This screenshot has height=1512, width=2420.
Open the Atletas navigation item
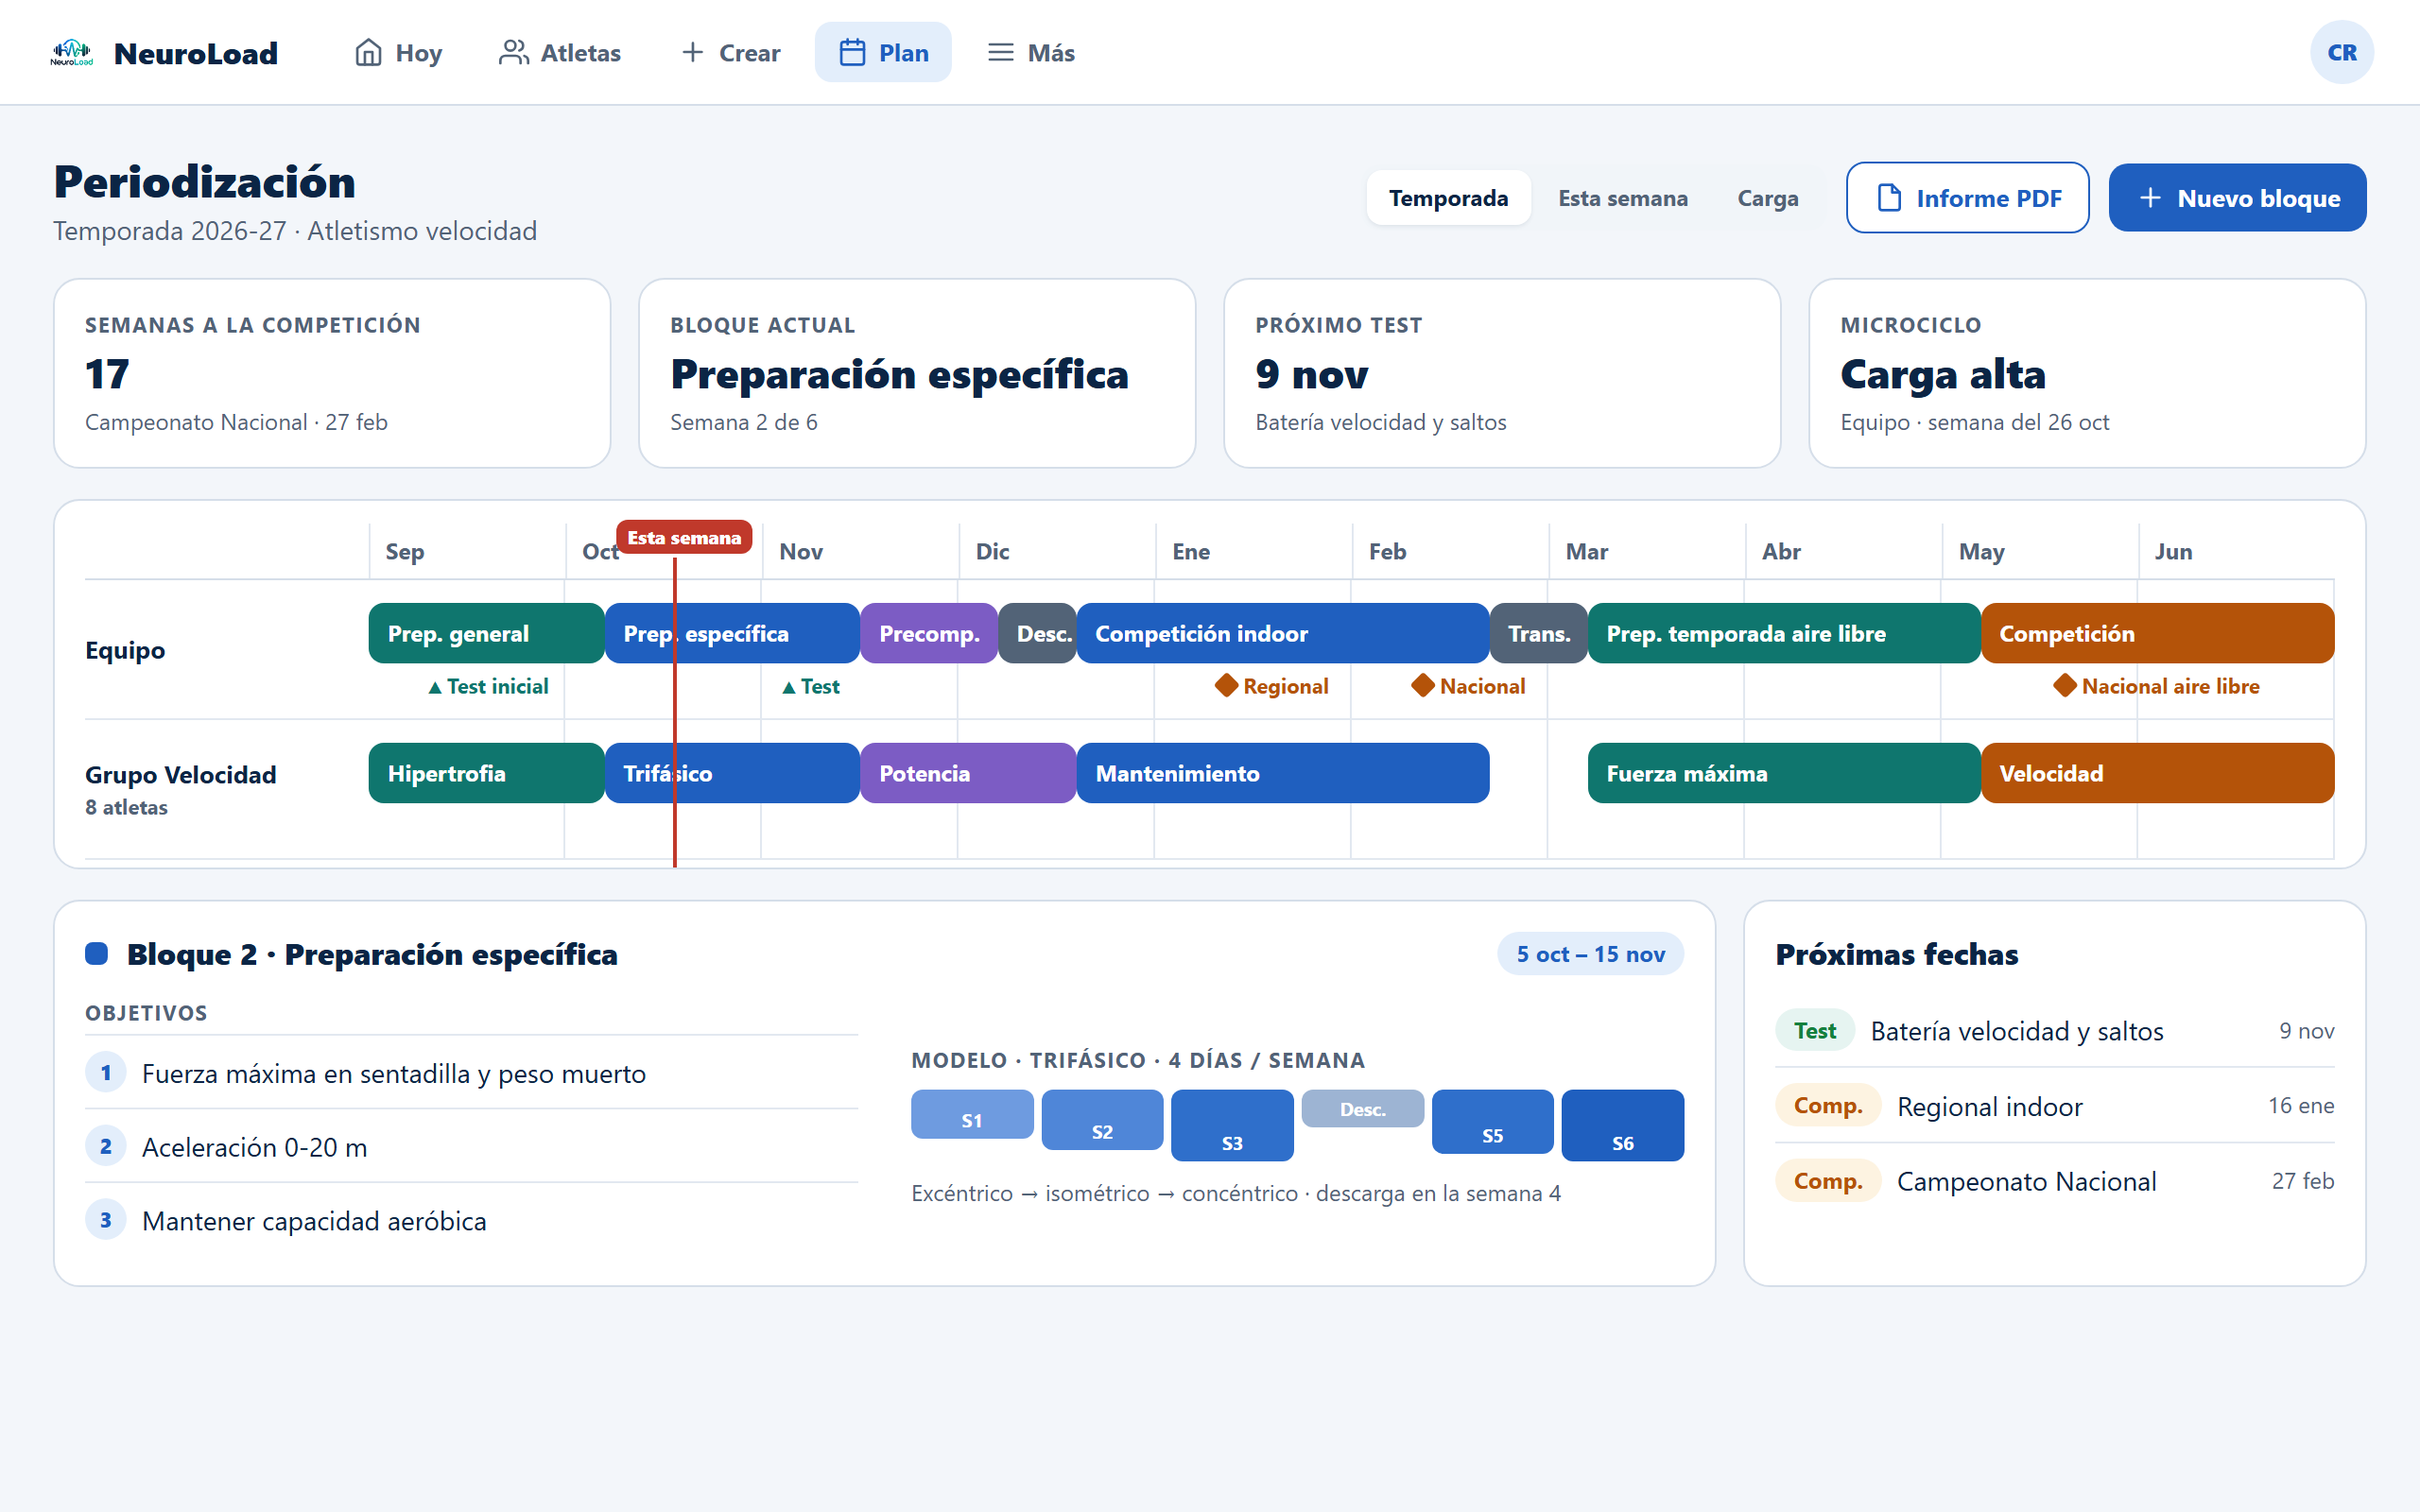[x=560, y=52]
